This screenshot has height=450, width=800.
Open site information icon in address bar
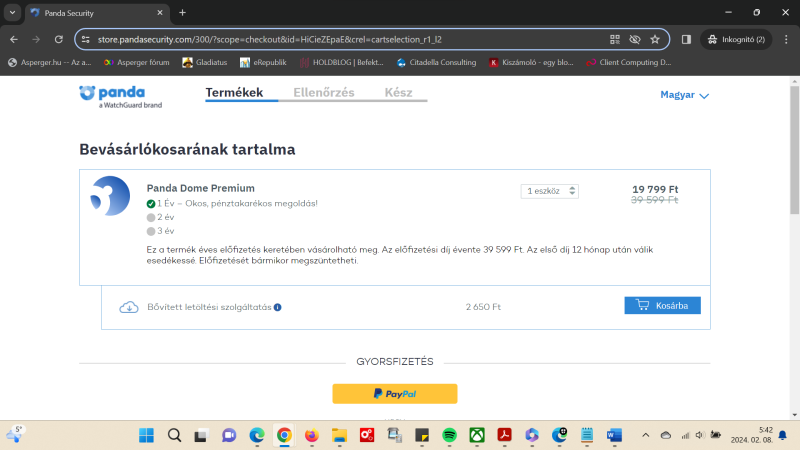[x=86, y=39]
